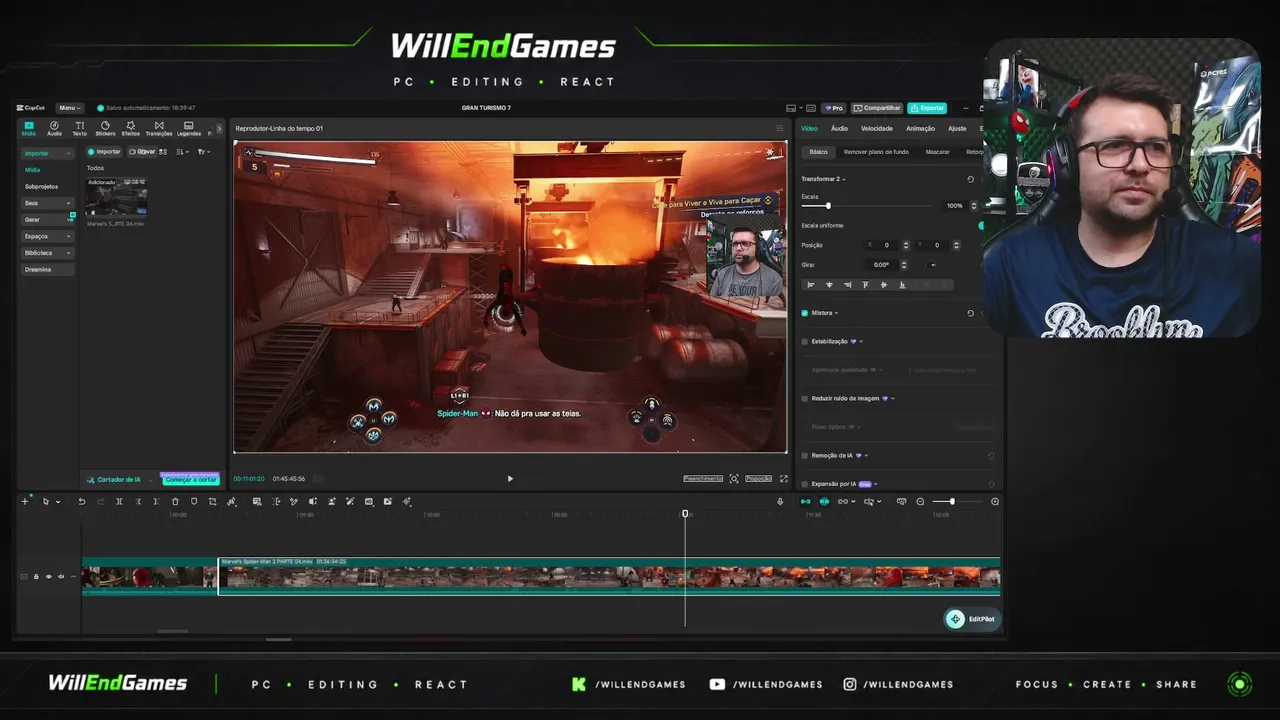Viewport: 1280px width, 720px height.
Task: Mute the timeline track audio
Action: [x=60, y=577]
